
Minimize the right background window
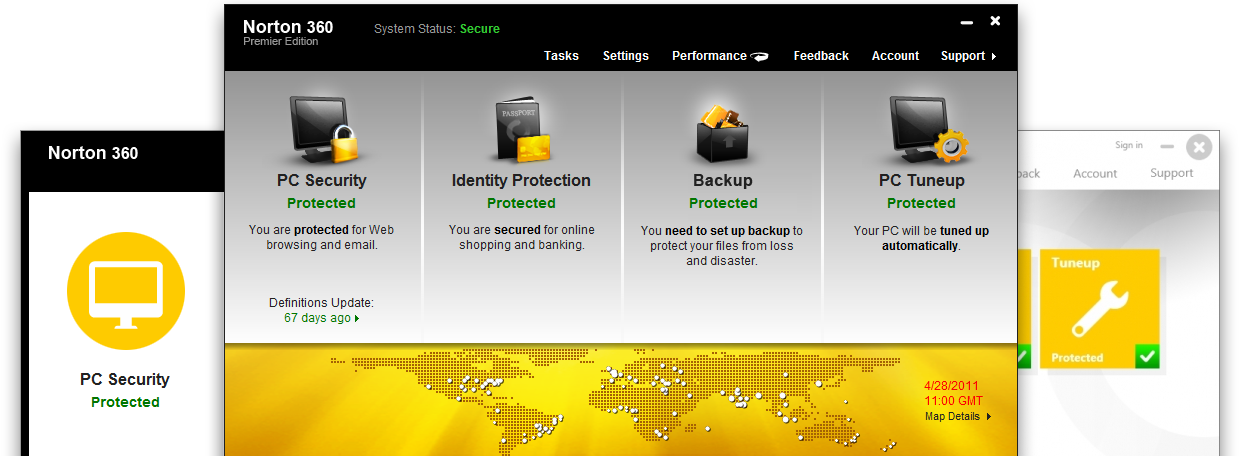[1165, 148]
